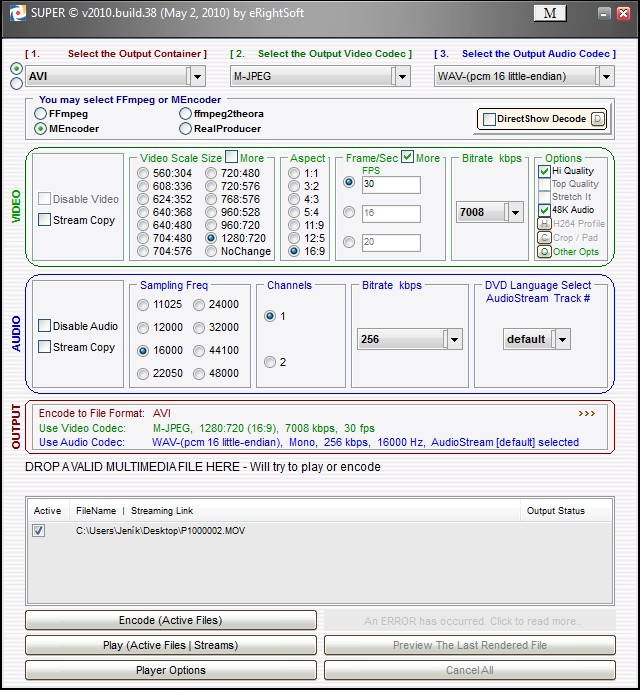The width and height of the screenshot is (640, 690).
Task: Click Encode (Active Files) button
Action: coord(170,621)
